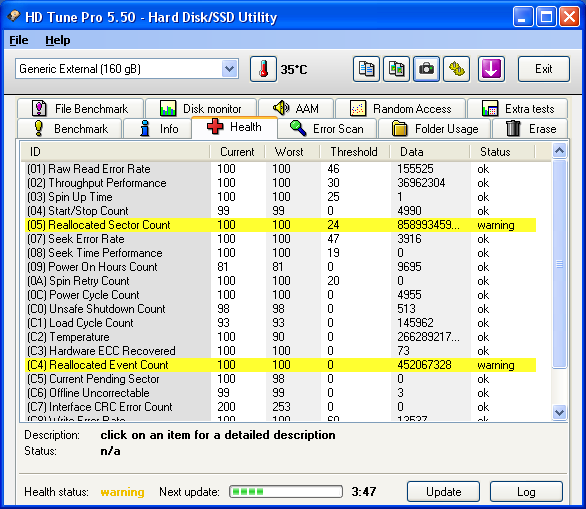Image resolution: width=586 pixels, height=509 pixels.
Task: Open the File menu
Action: coord(19,40)
